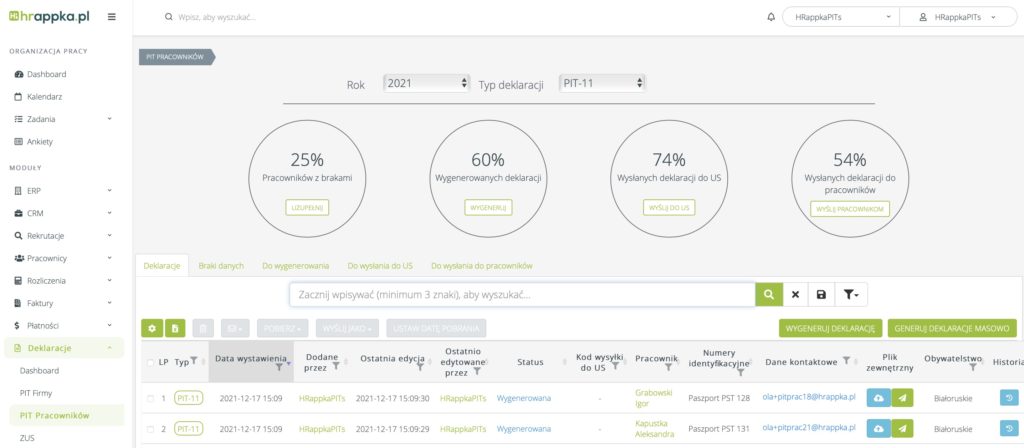Click the green gear settings icon
The height and width of the screenshot is (448, 1024).
coord(152,328)
